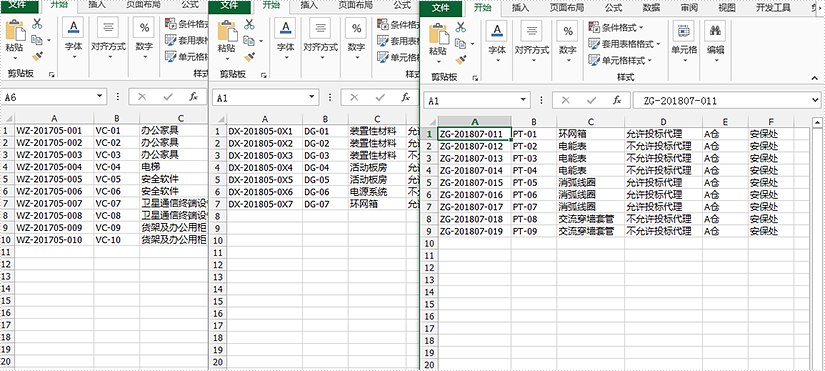Viewport: 825px width, 371px height.
Task: Collapse the ribbon in right window
Action: click(x=815, y=78)
